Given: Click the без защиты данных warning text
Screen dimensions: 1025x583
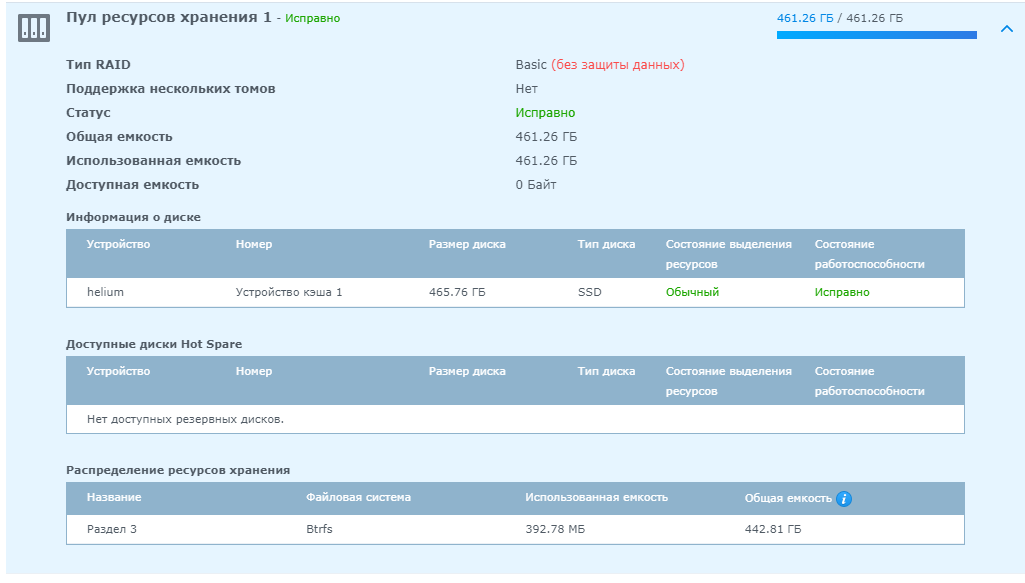Looking at the screenshot, I should (618, 65).
